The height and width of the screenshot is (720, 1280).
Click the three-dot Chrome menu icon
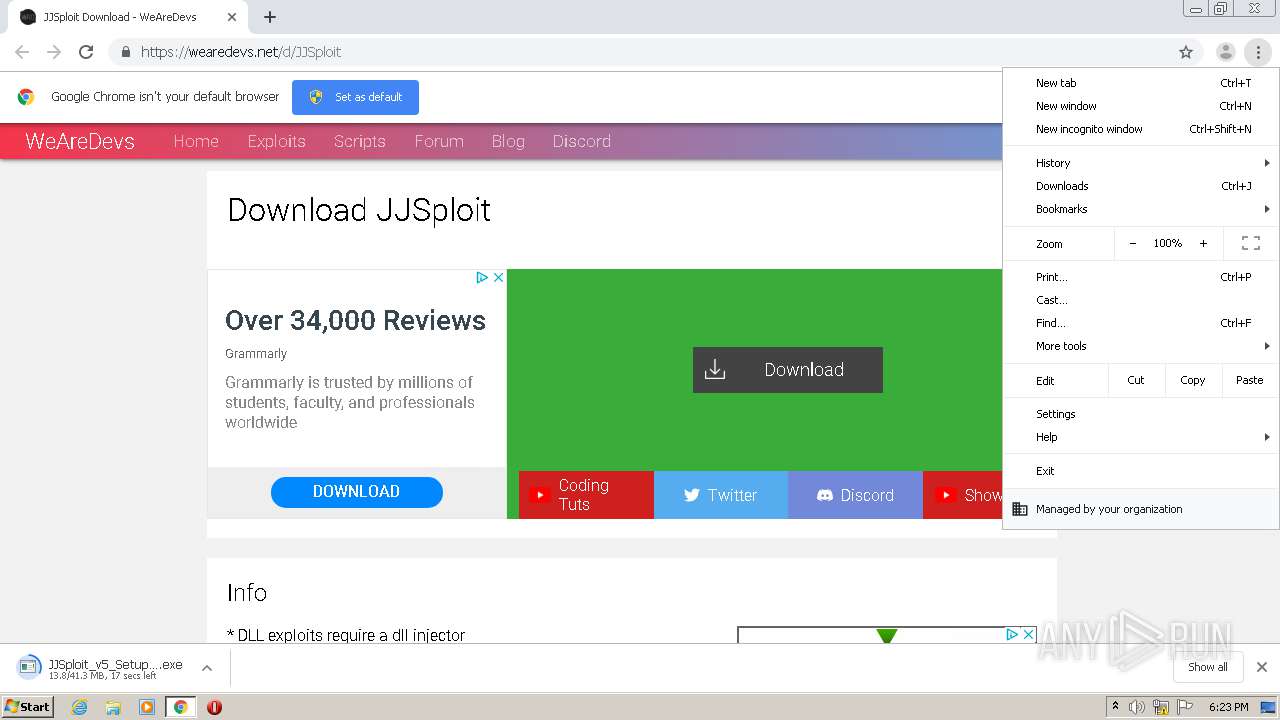1258,52
